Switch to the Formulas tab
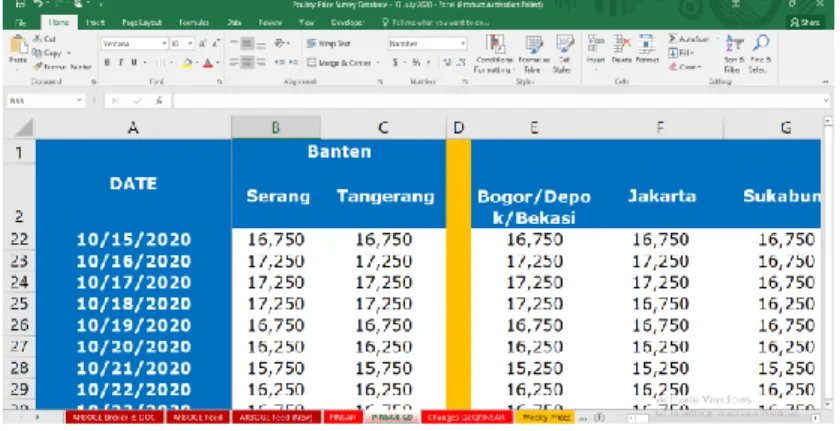 [193, 22]
